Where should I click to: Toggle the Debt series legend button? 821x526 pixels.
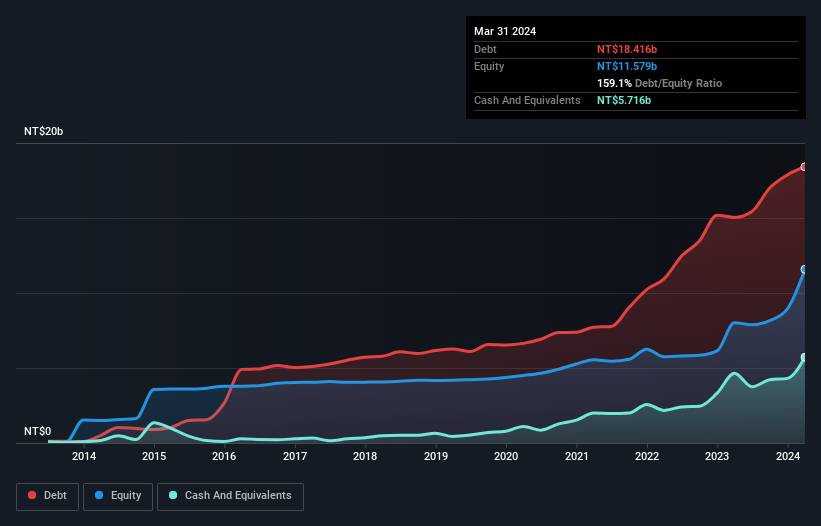pyautogui.click(x=48, y=496)
